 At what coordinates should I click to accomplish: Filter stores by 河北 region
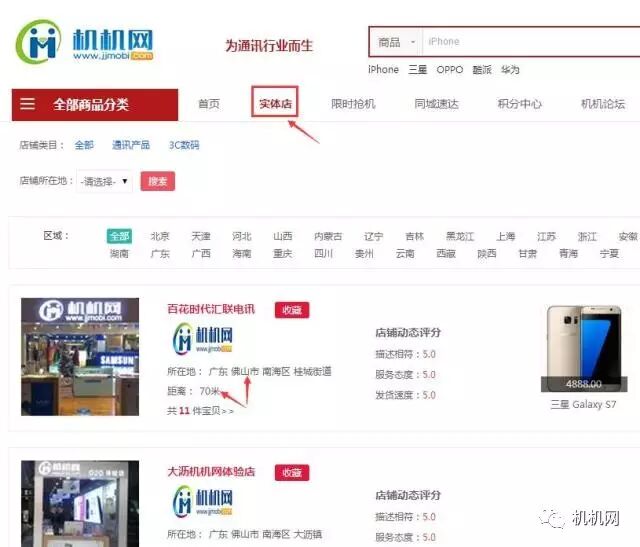click(x=242, y=236)
